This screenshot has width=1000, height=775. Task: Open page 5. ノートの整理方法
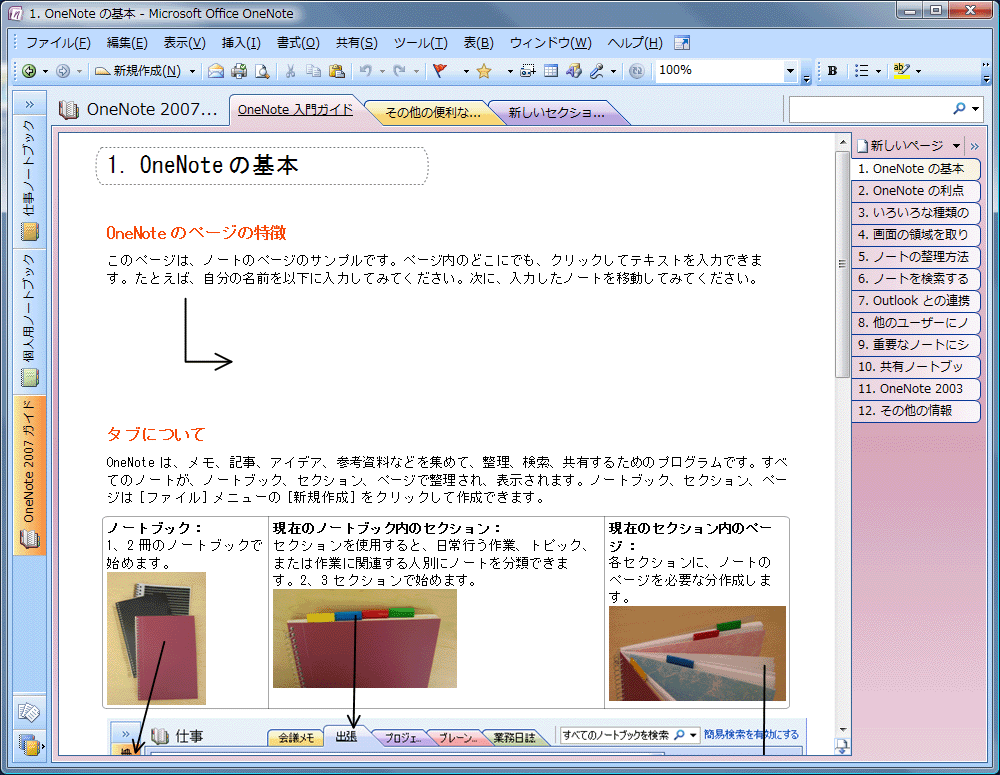(915, 257)
